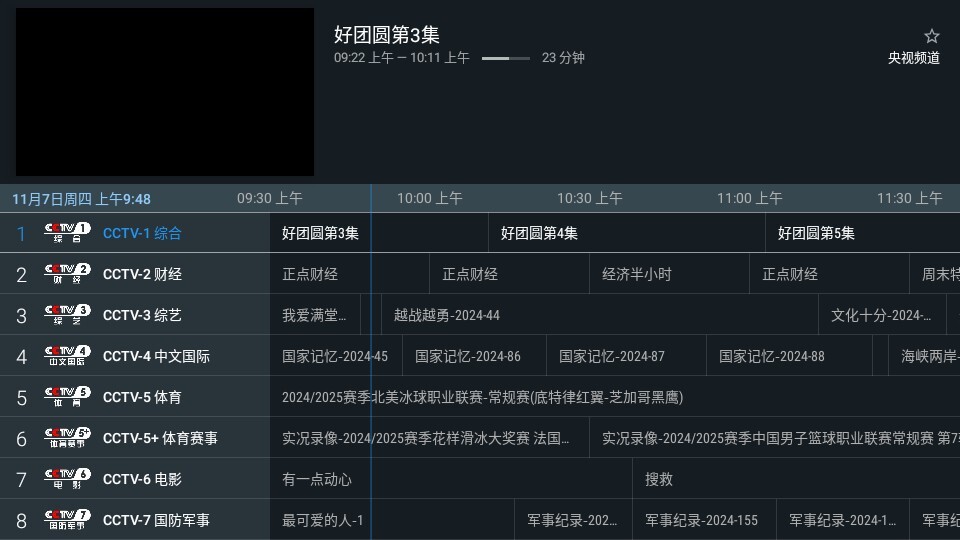Click the CCTV-5+ 体育赛事 channel logo
Viewport: 960px width, 540px height.
point(67,438)
